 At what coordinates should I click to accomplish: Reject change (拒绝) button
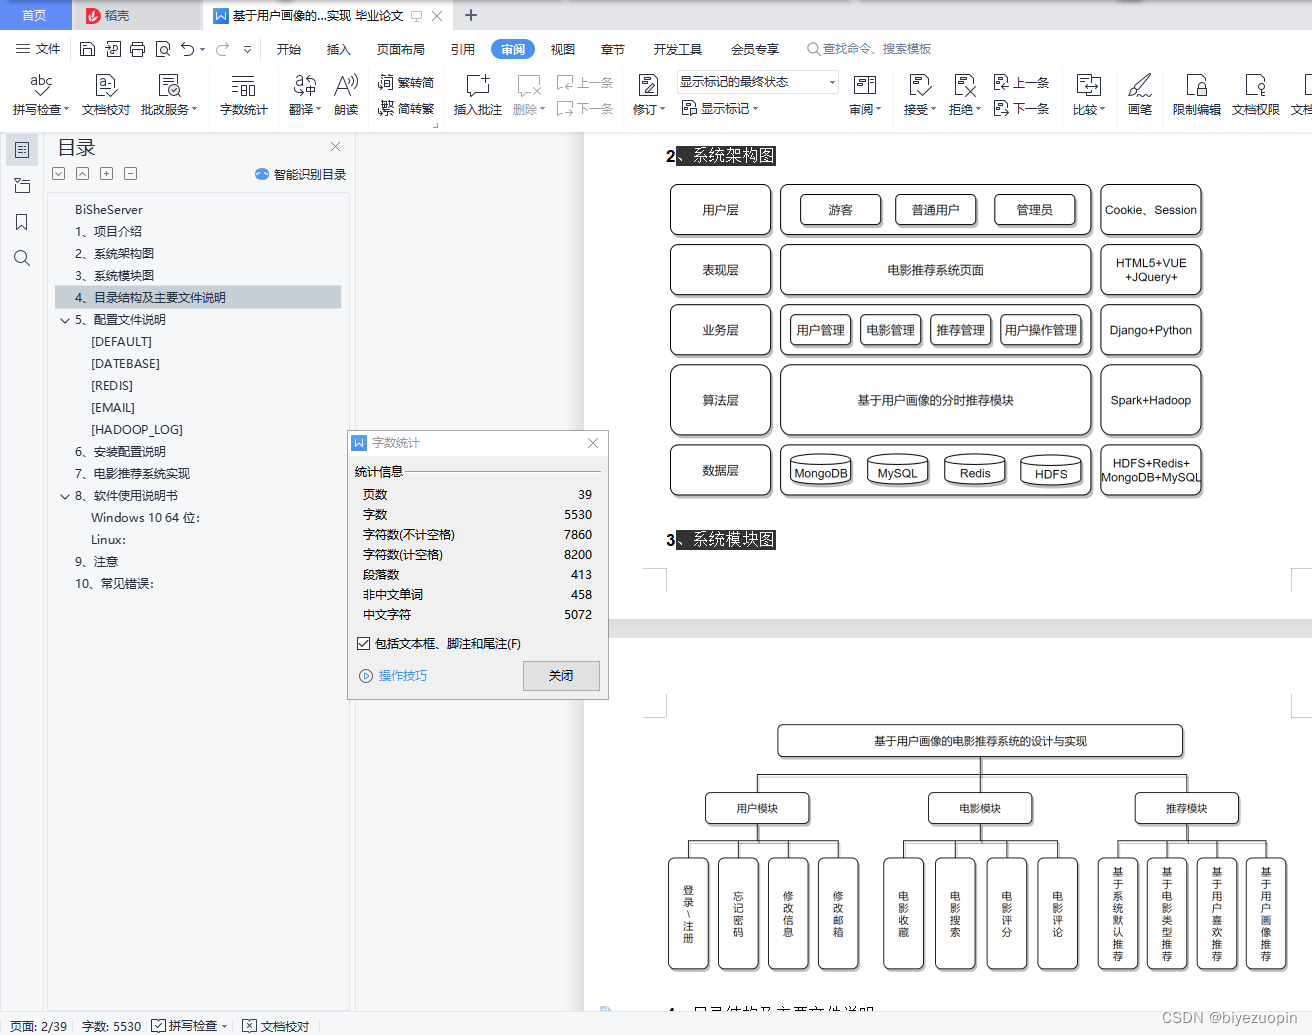965,95
